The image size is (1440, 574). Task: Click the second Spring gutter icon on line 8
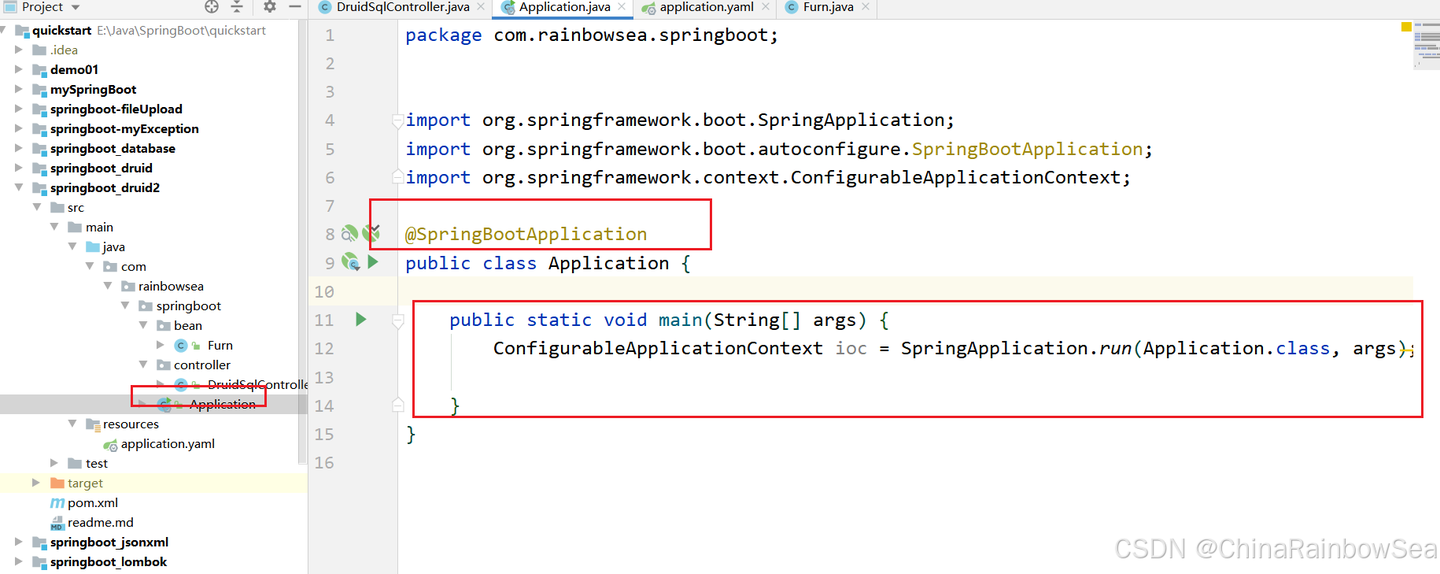pos(372,233)
